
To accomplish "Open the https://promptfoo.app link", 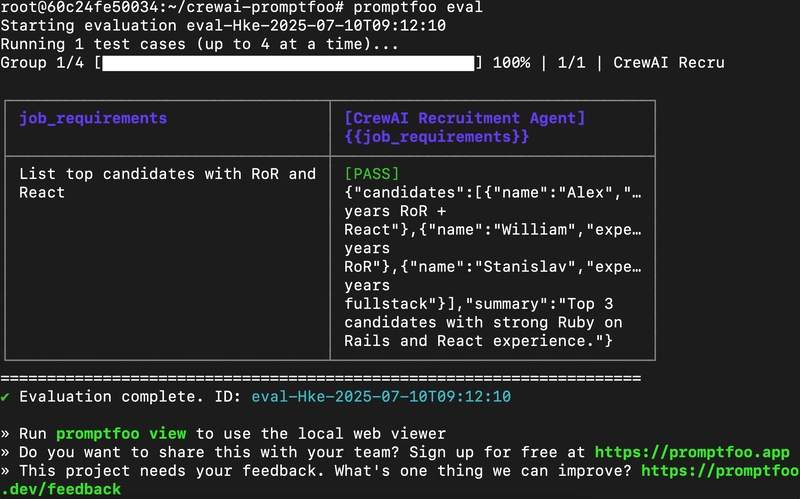I will (692, 452).
